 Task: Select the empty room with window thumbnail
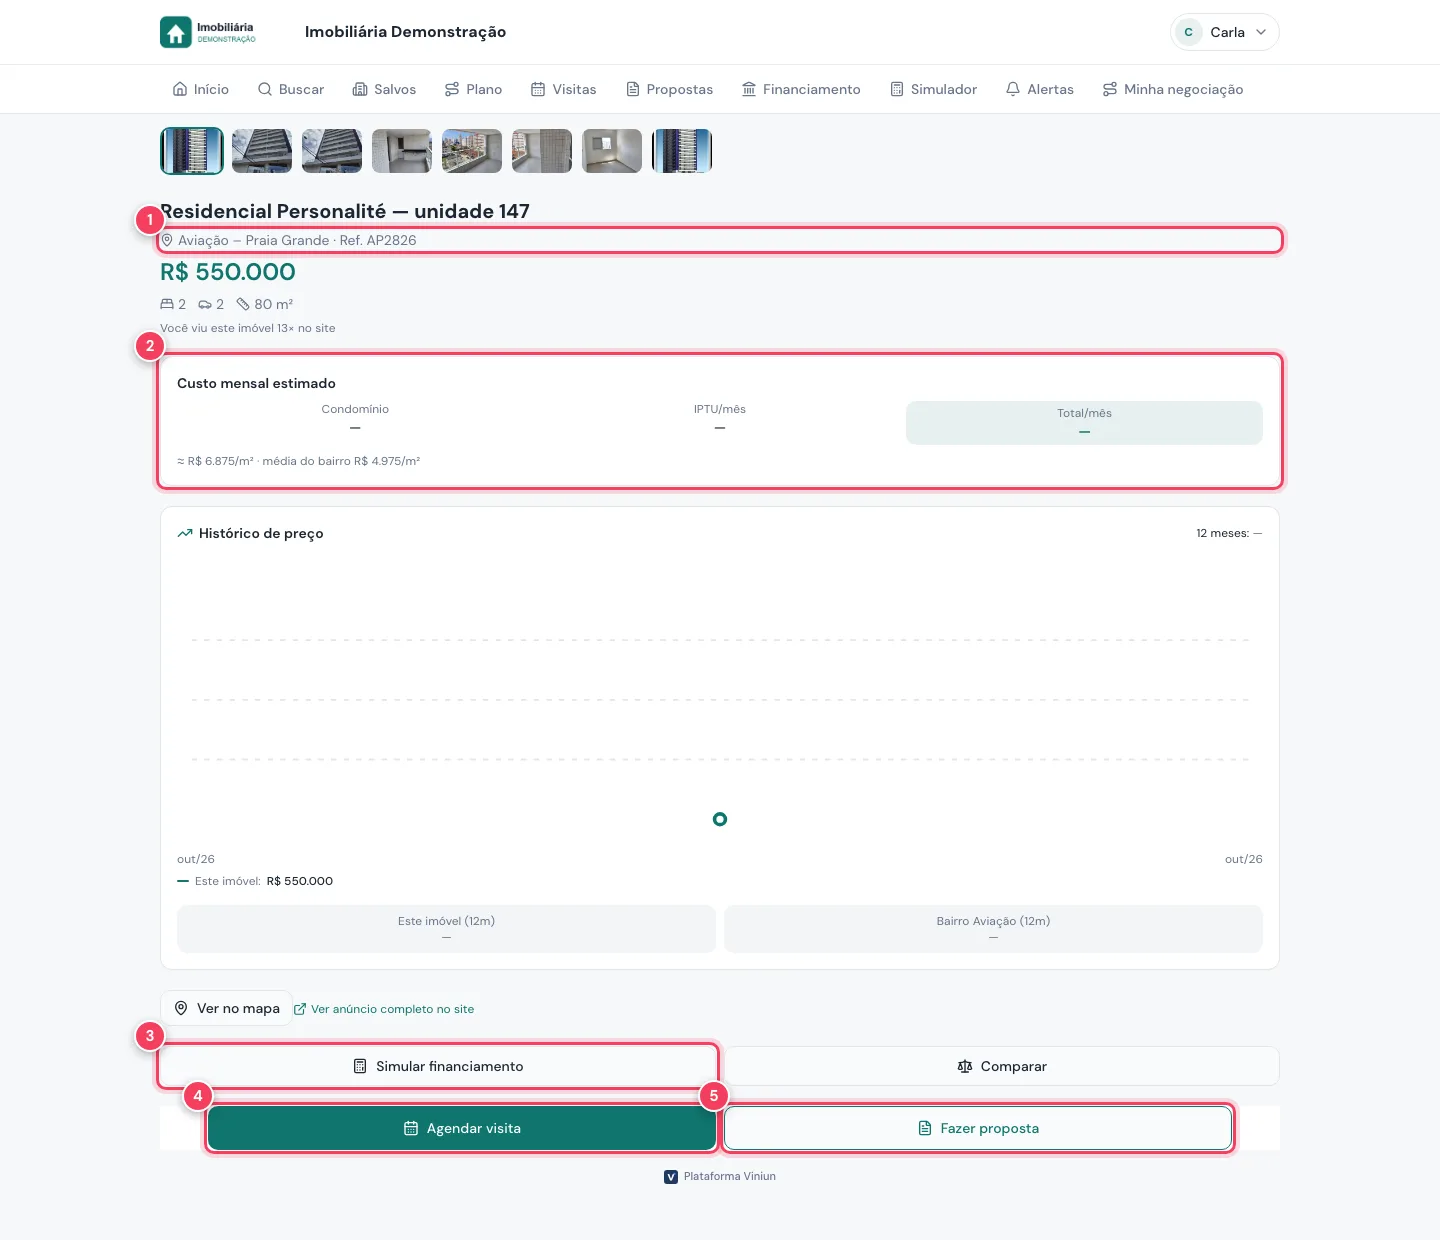[x=612, y=151]
